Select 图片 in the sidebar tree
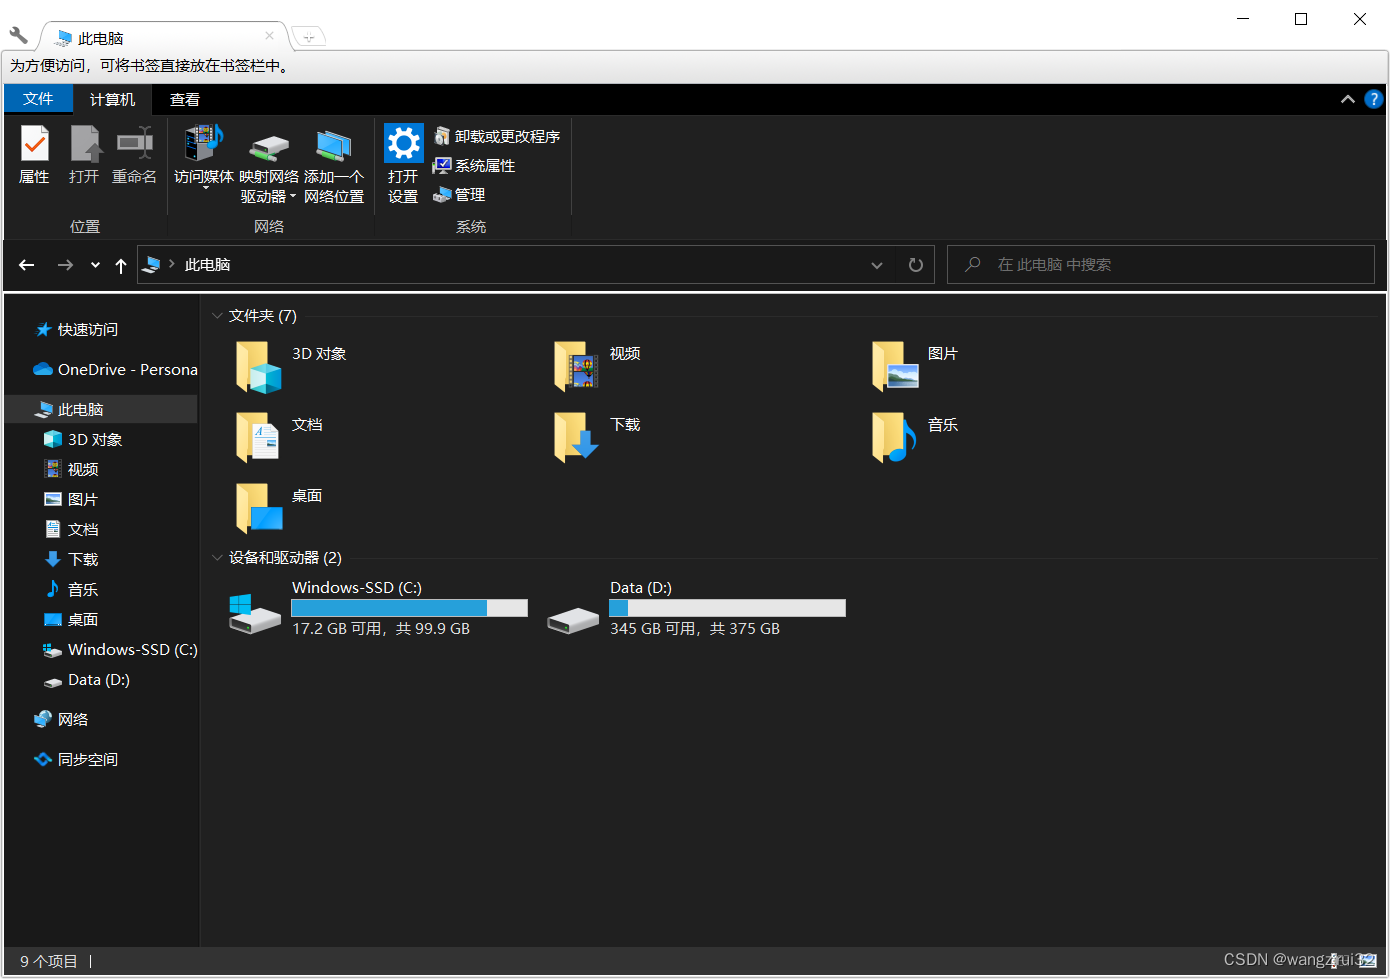Viewport: 1390px width, 979px height. point(72,499)
